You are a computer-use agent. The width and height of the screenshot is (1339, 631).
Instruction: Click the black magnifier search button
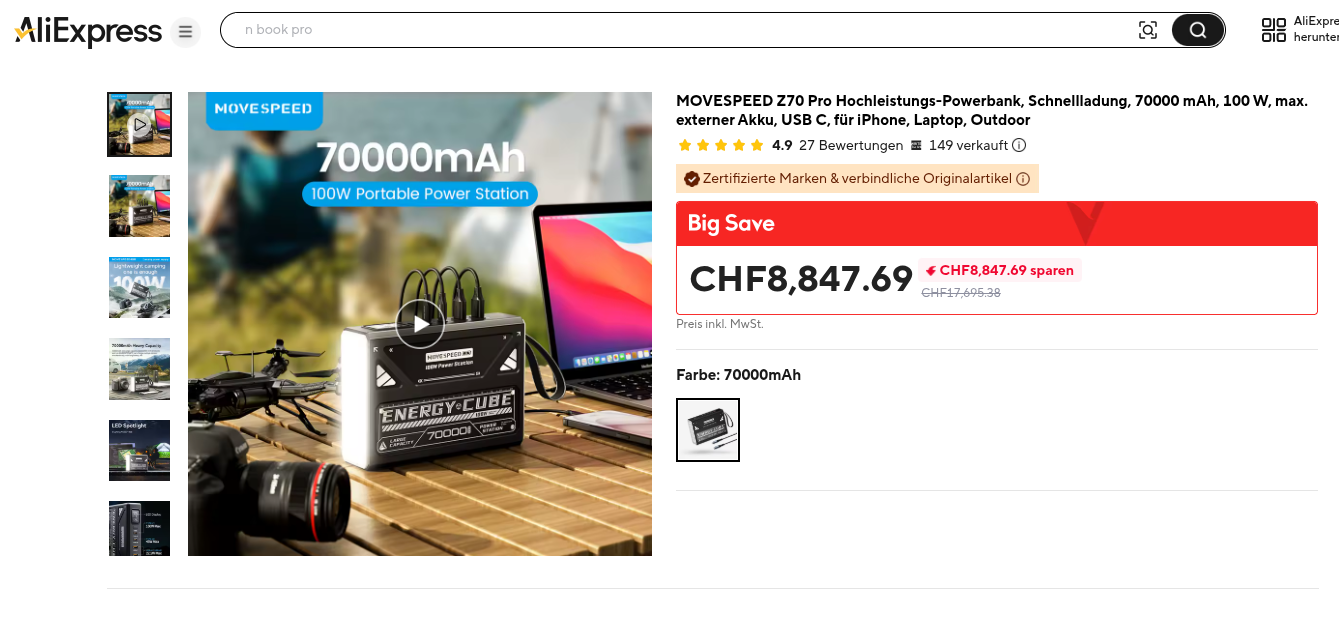1197,30
